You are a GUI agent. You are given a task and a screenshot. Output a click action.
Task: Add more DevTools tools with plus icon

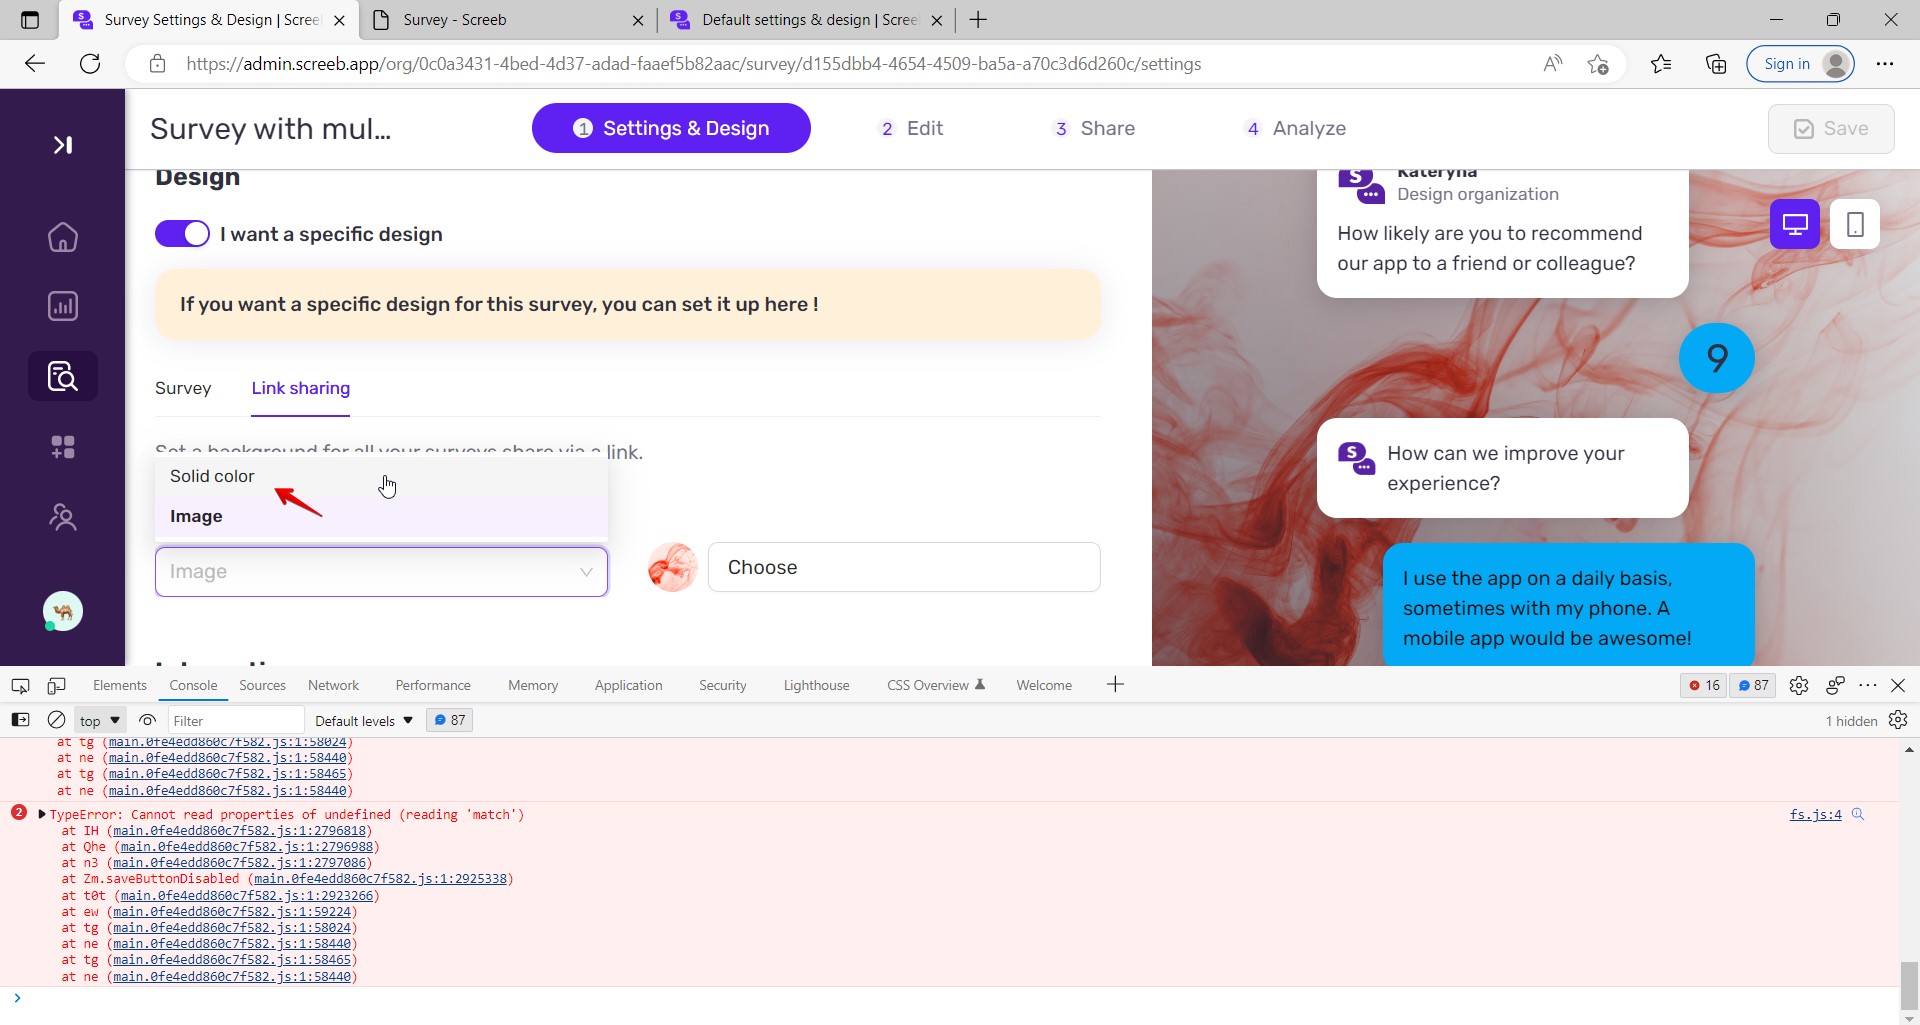pos(1116,684)
